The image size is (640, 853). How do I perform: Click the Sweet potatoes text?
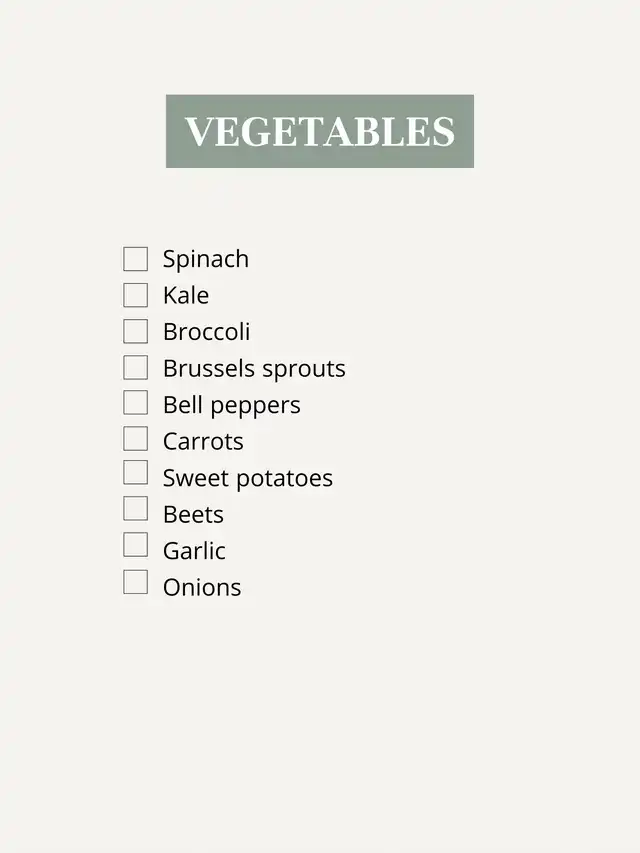[x=248, y=478]
